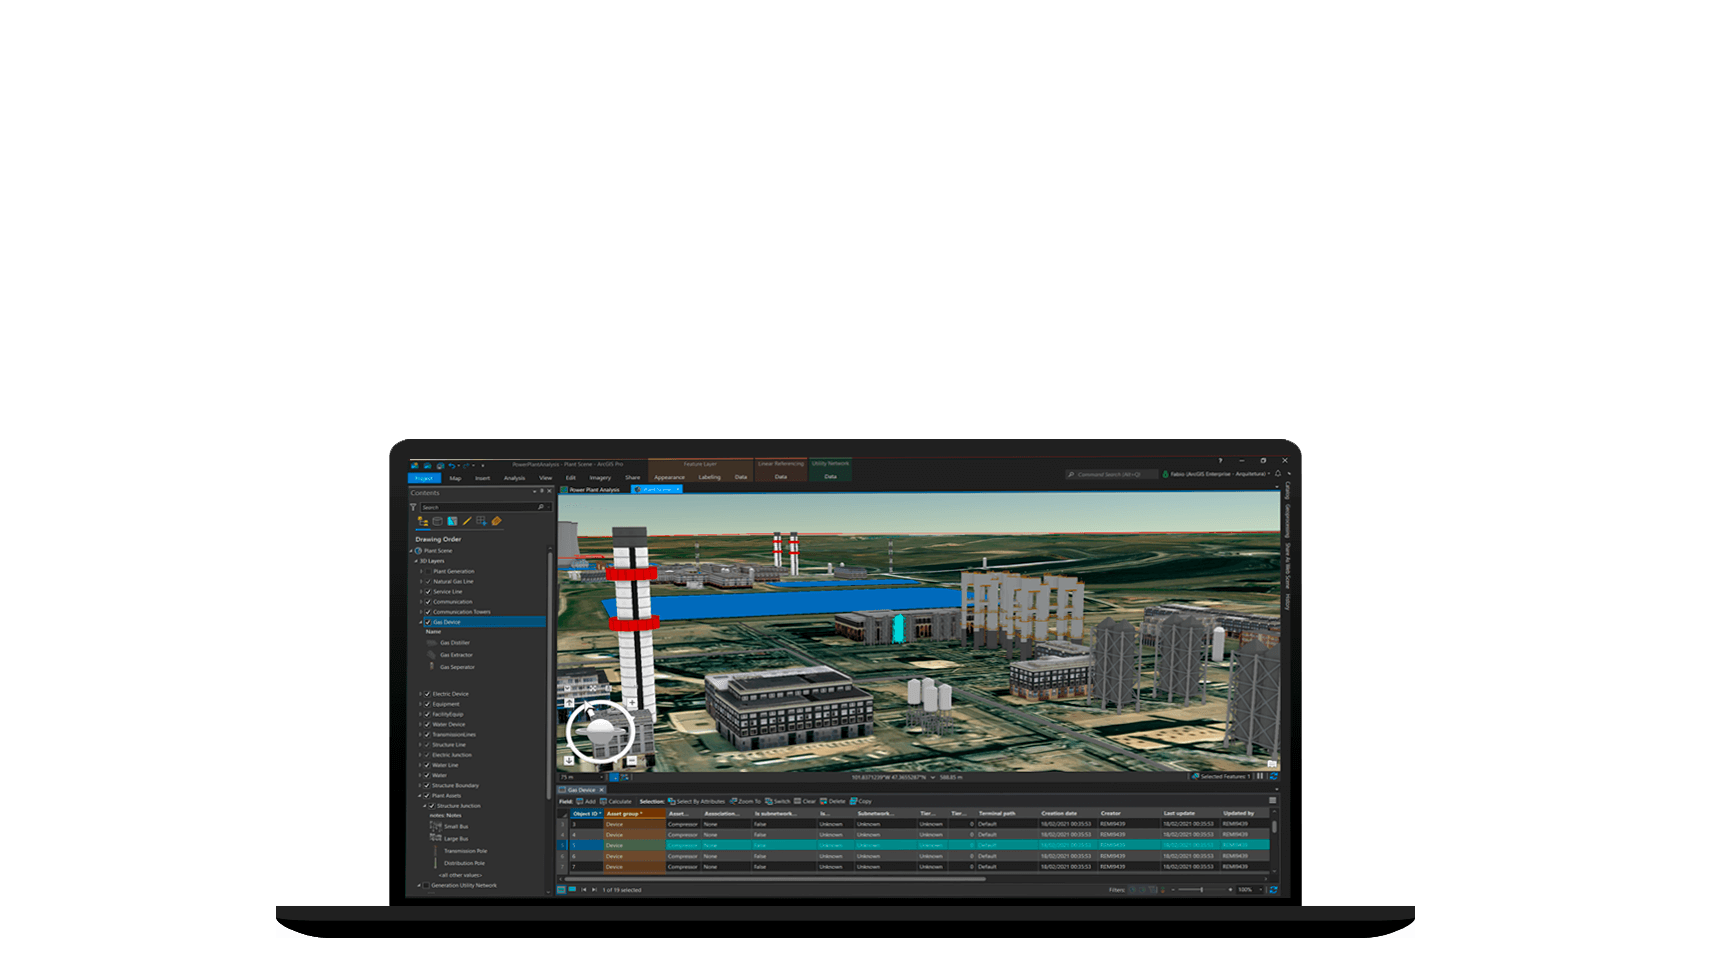Collapse the Gas Device layer legend
Viewport: 1728px width, 956px height.
click(420, 622)
